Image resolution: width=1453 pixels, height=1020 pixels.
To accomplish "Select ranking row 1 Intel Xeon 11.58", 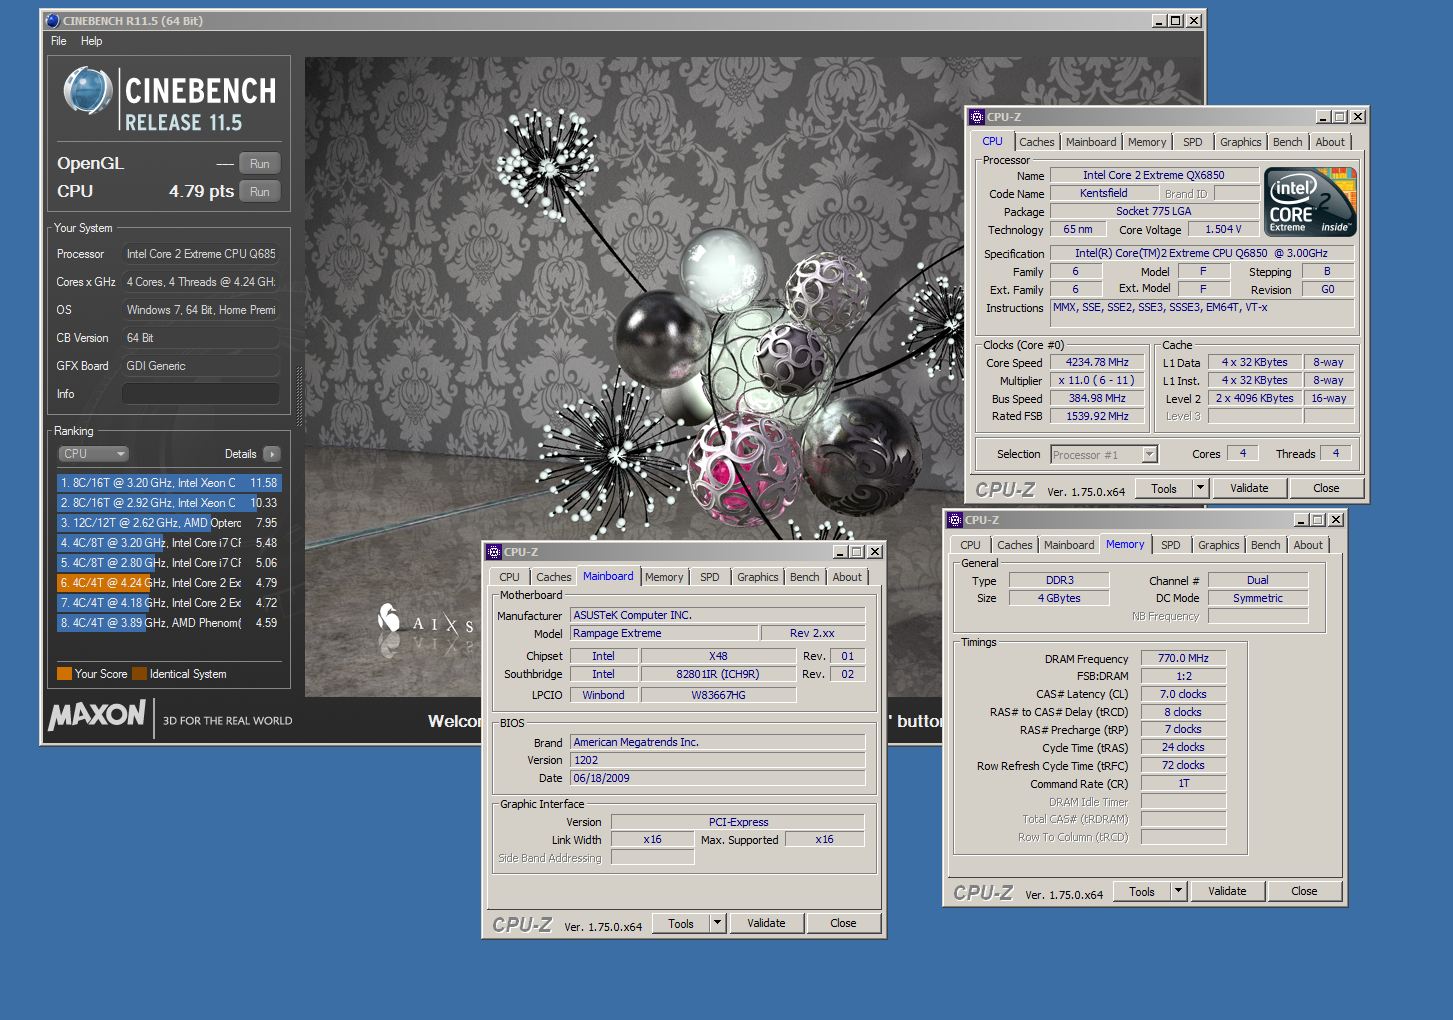I will pyautogui.click(x=169, y=483).
